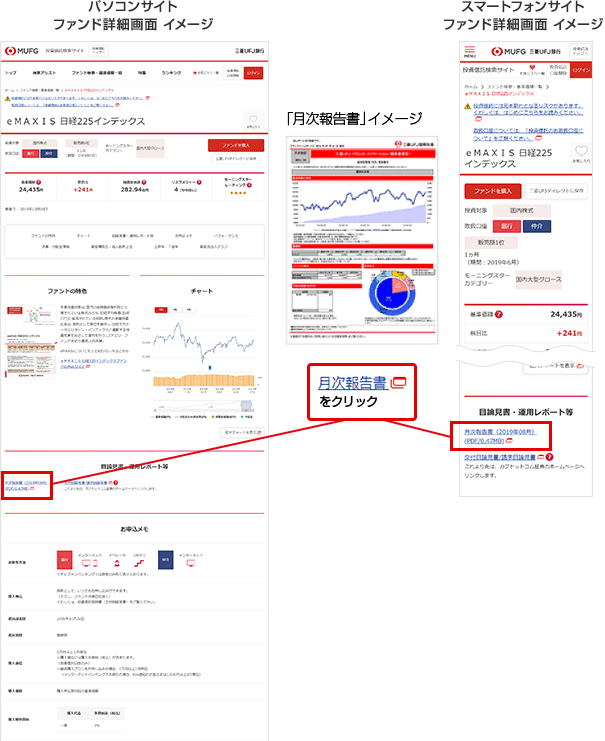Click the blue 仲介 square in お申込メモ
Image resolution: width=605 pixels, height=741 pixels.
[165, 560]
